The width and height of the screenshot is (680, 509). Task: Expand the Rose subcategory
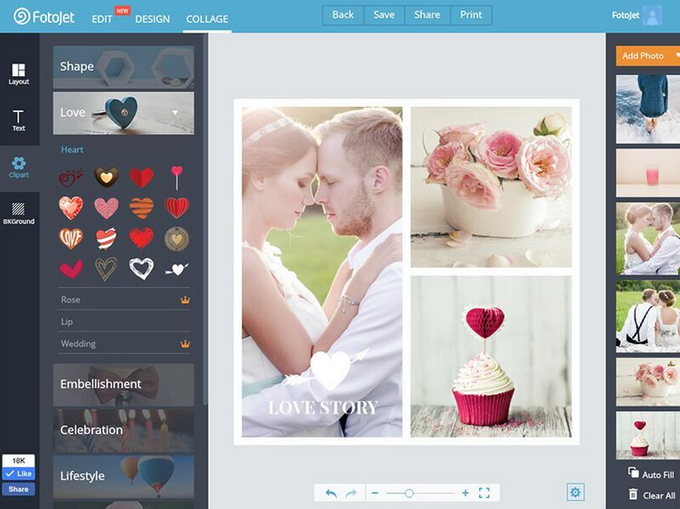pos(124,300)
